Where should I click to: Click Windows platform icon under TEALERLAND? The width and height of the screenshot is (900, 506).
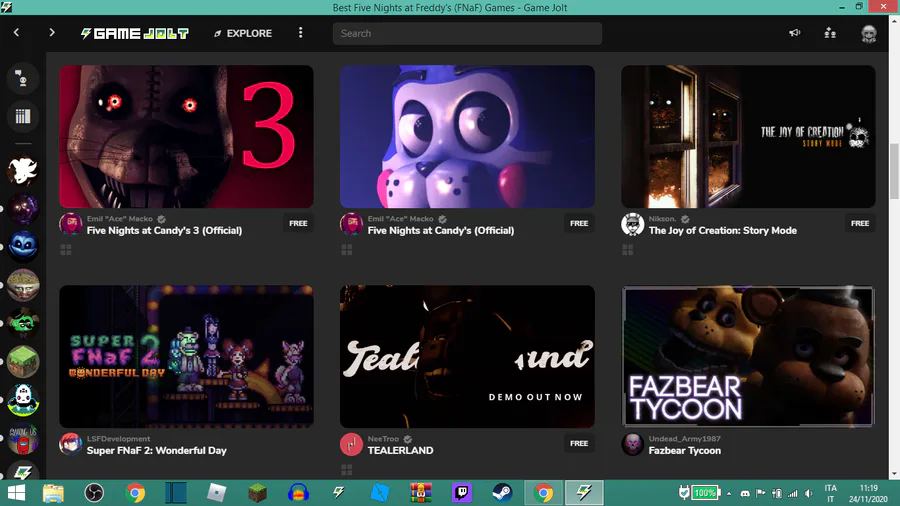click(347, 470)
